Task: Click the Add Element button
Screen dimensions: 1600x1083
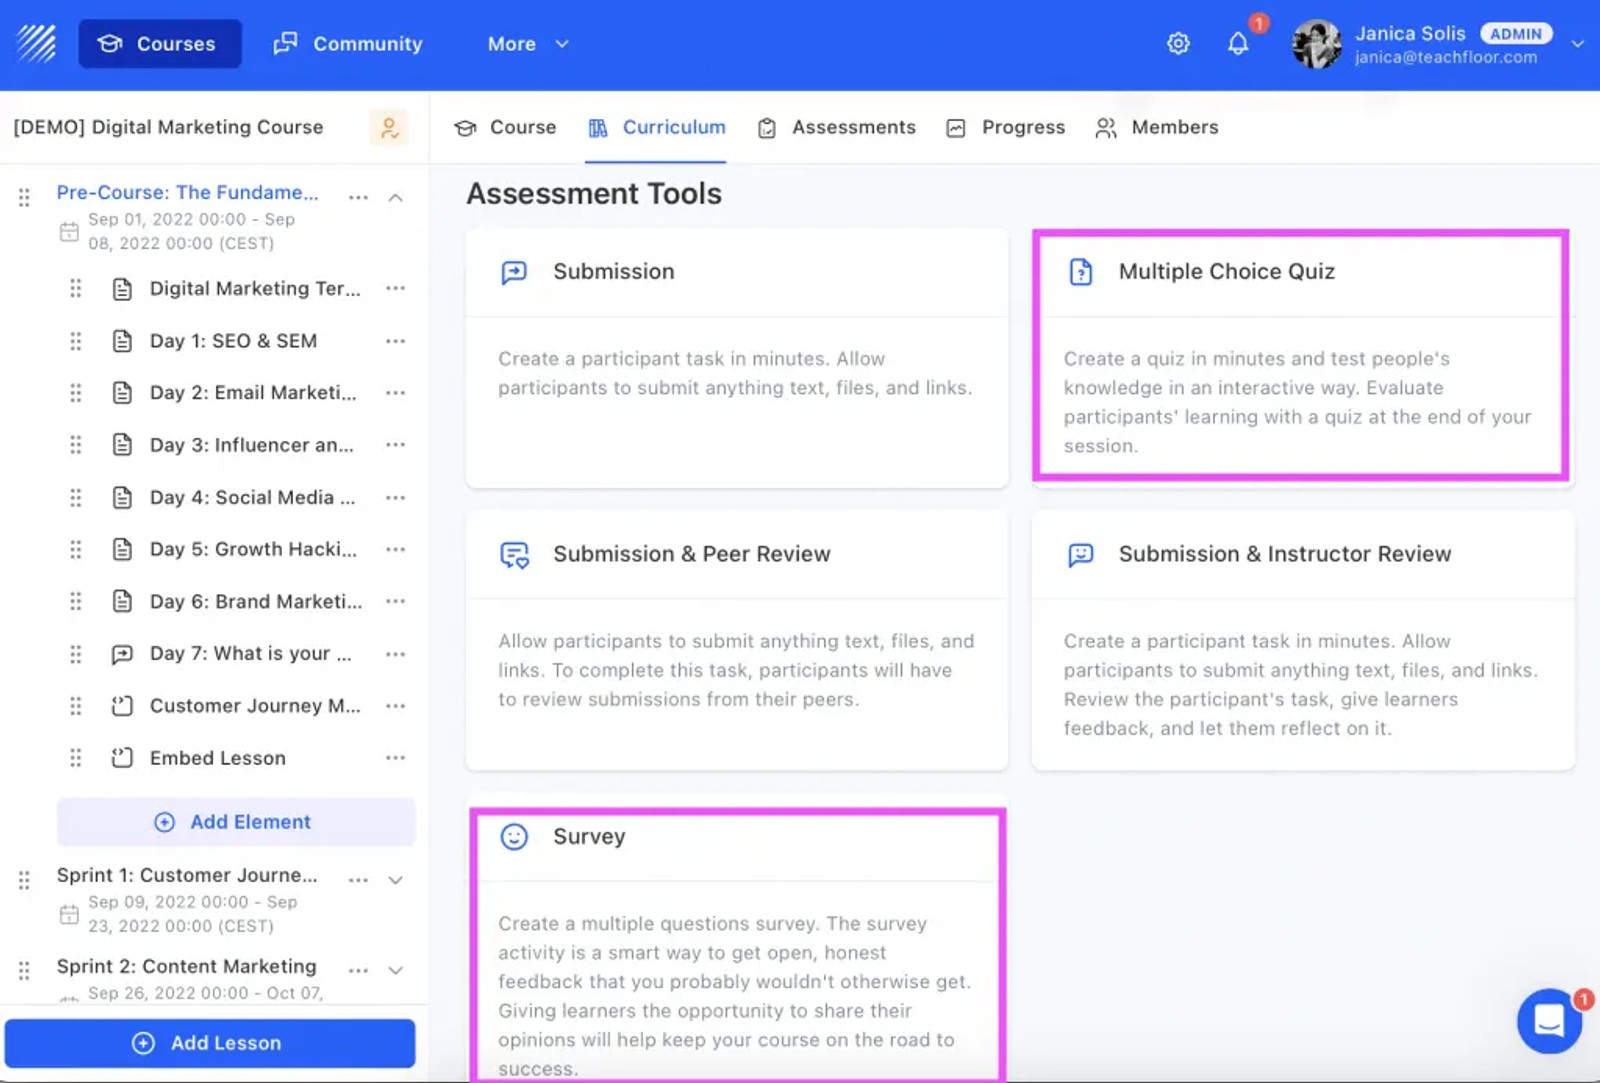Action: point(236,822)
